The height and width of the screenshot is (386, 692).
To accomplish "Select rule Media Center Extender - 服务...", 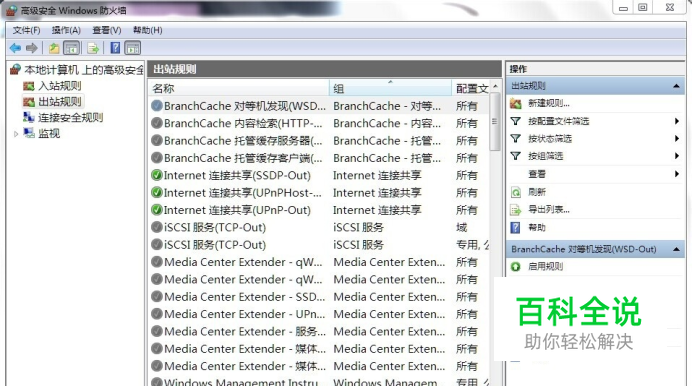I will click(244, 331).
